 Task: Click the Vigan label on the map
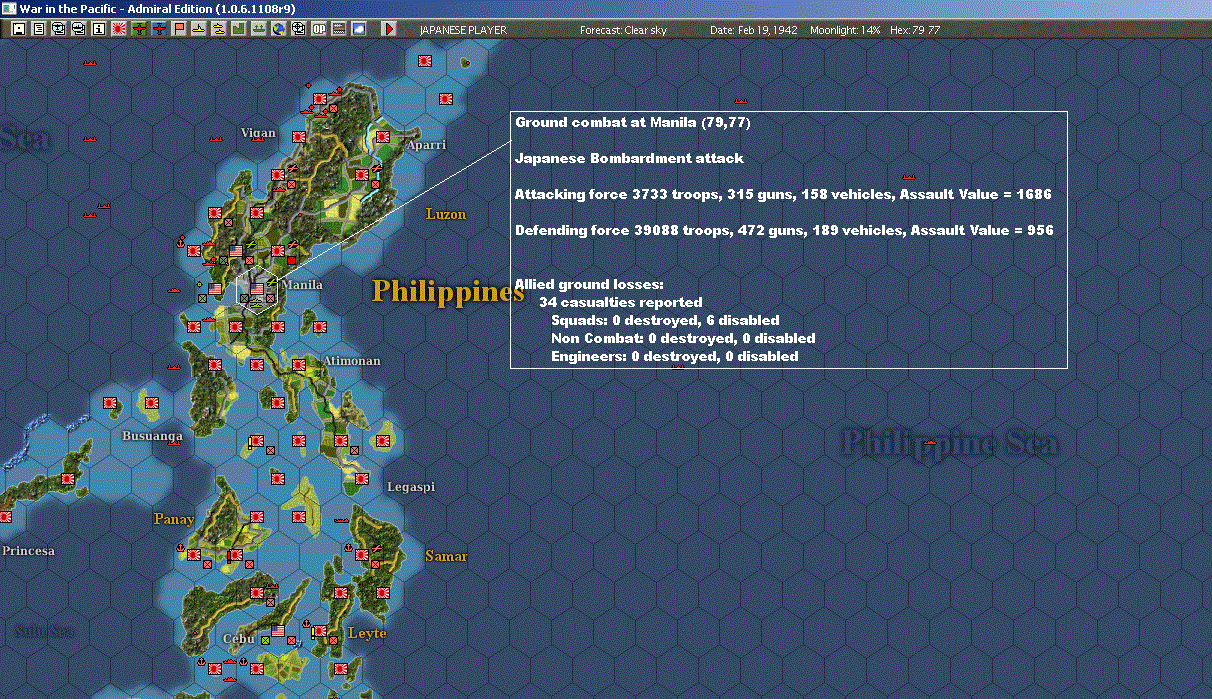[258, 133]
